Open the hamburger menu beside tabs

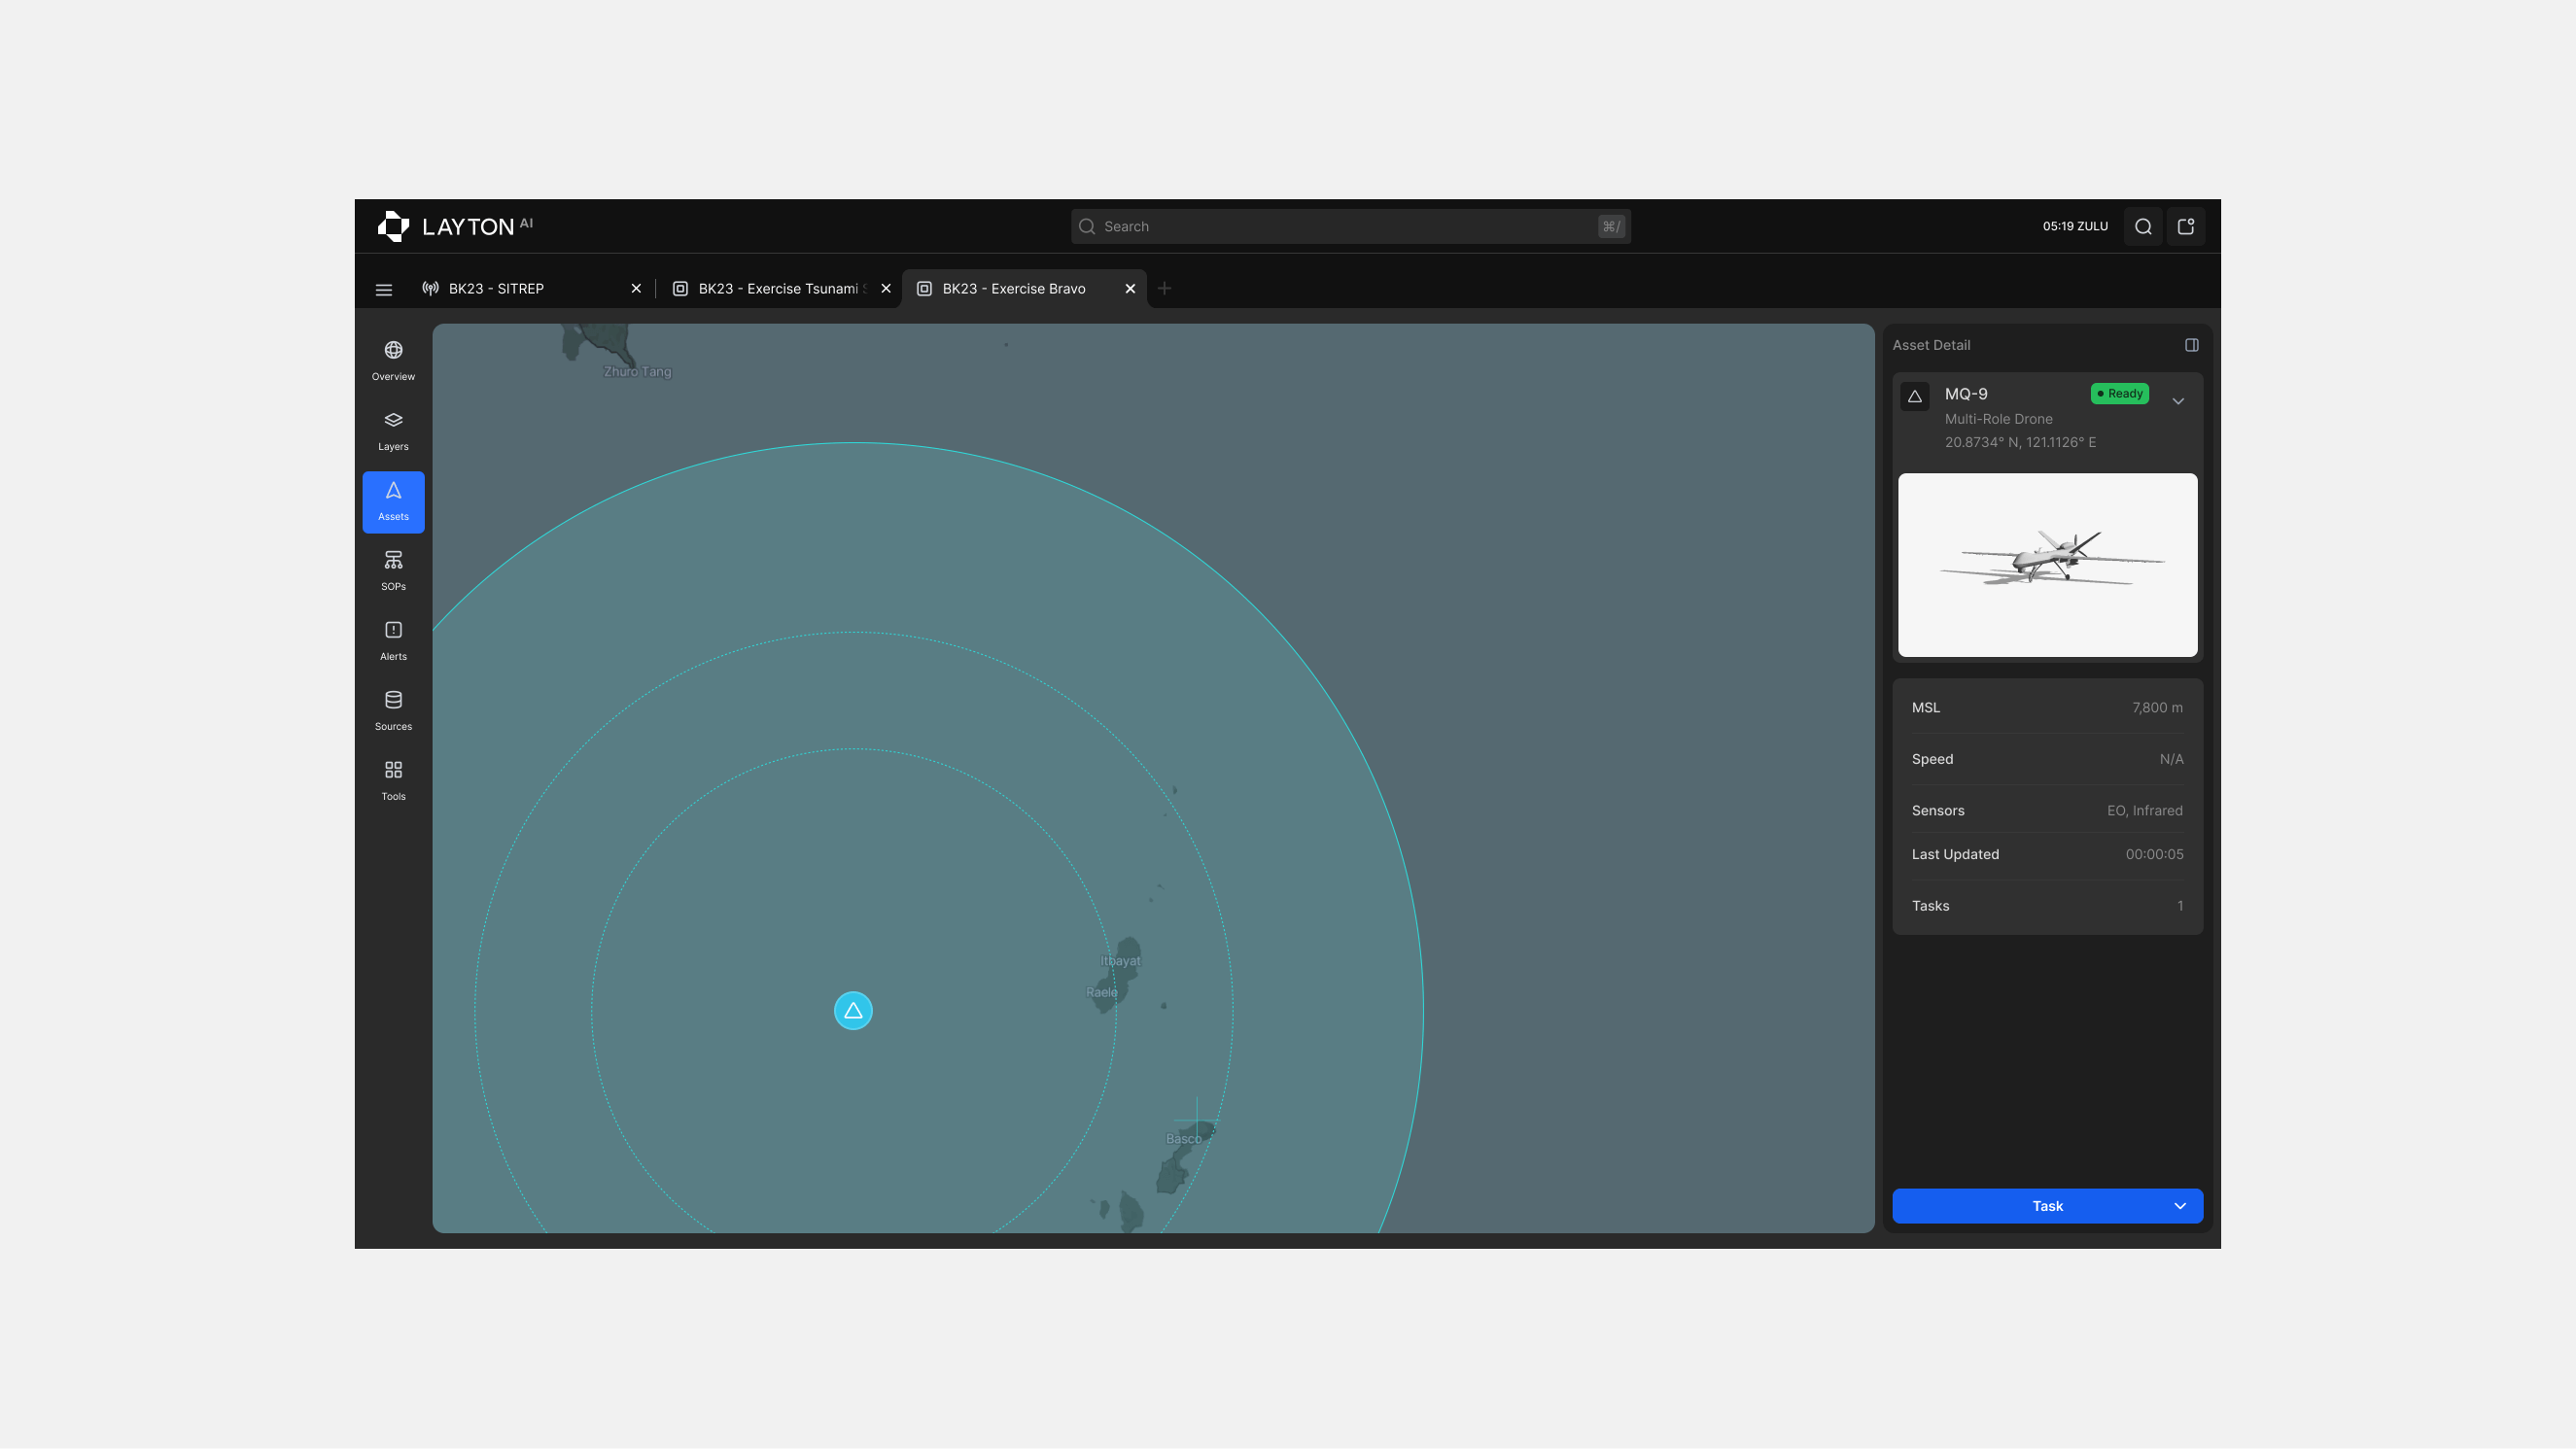384,289
